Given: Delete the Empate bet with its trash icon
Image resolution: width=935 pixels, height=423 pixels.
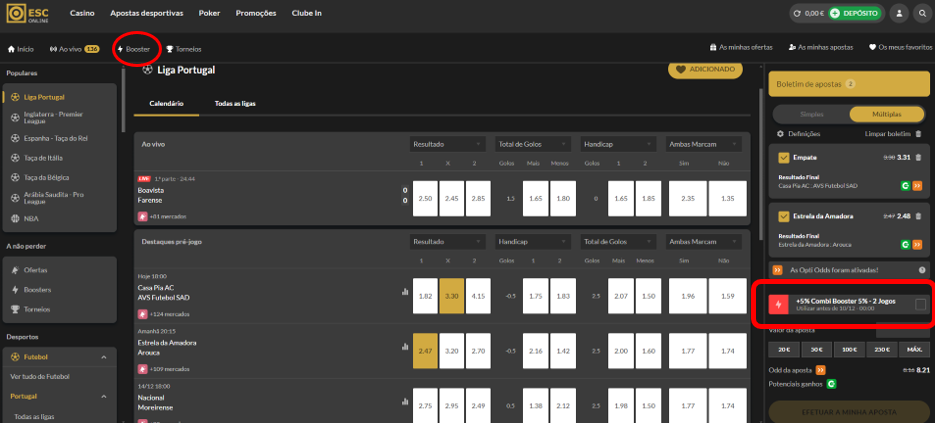Looking at the screenshot, I should tap(918, 157).
